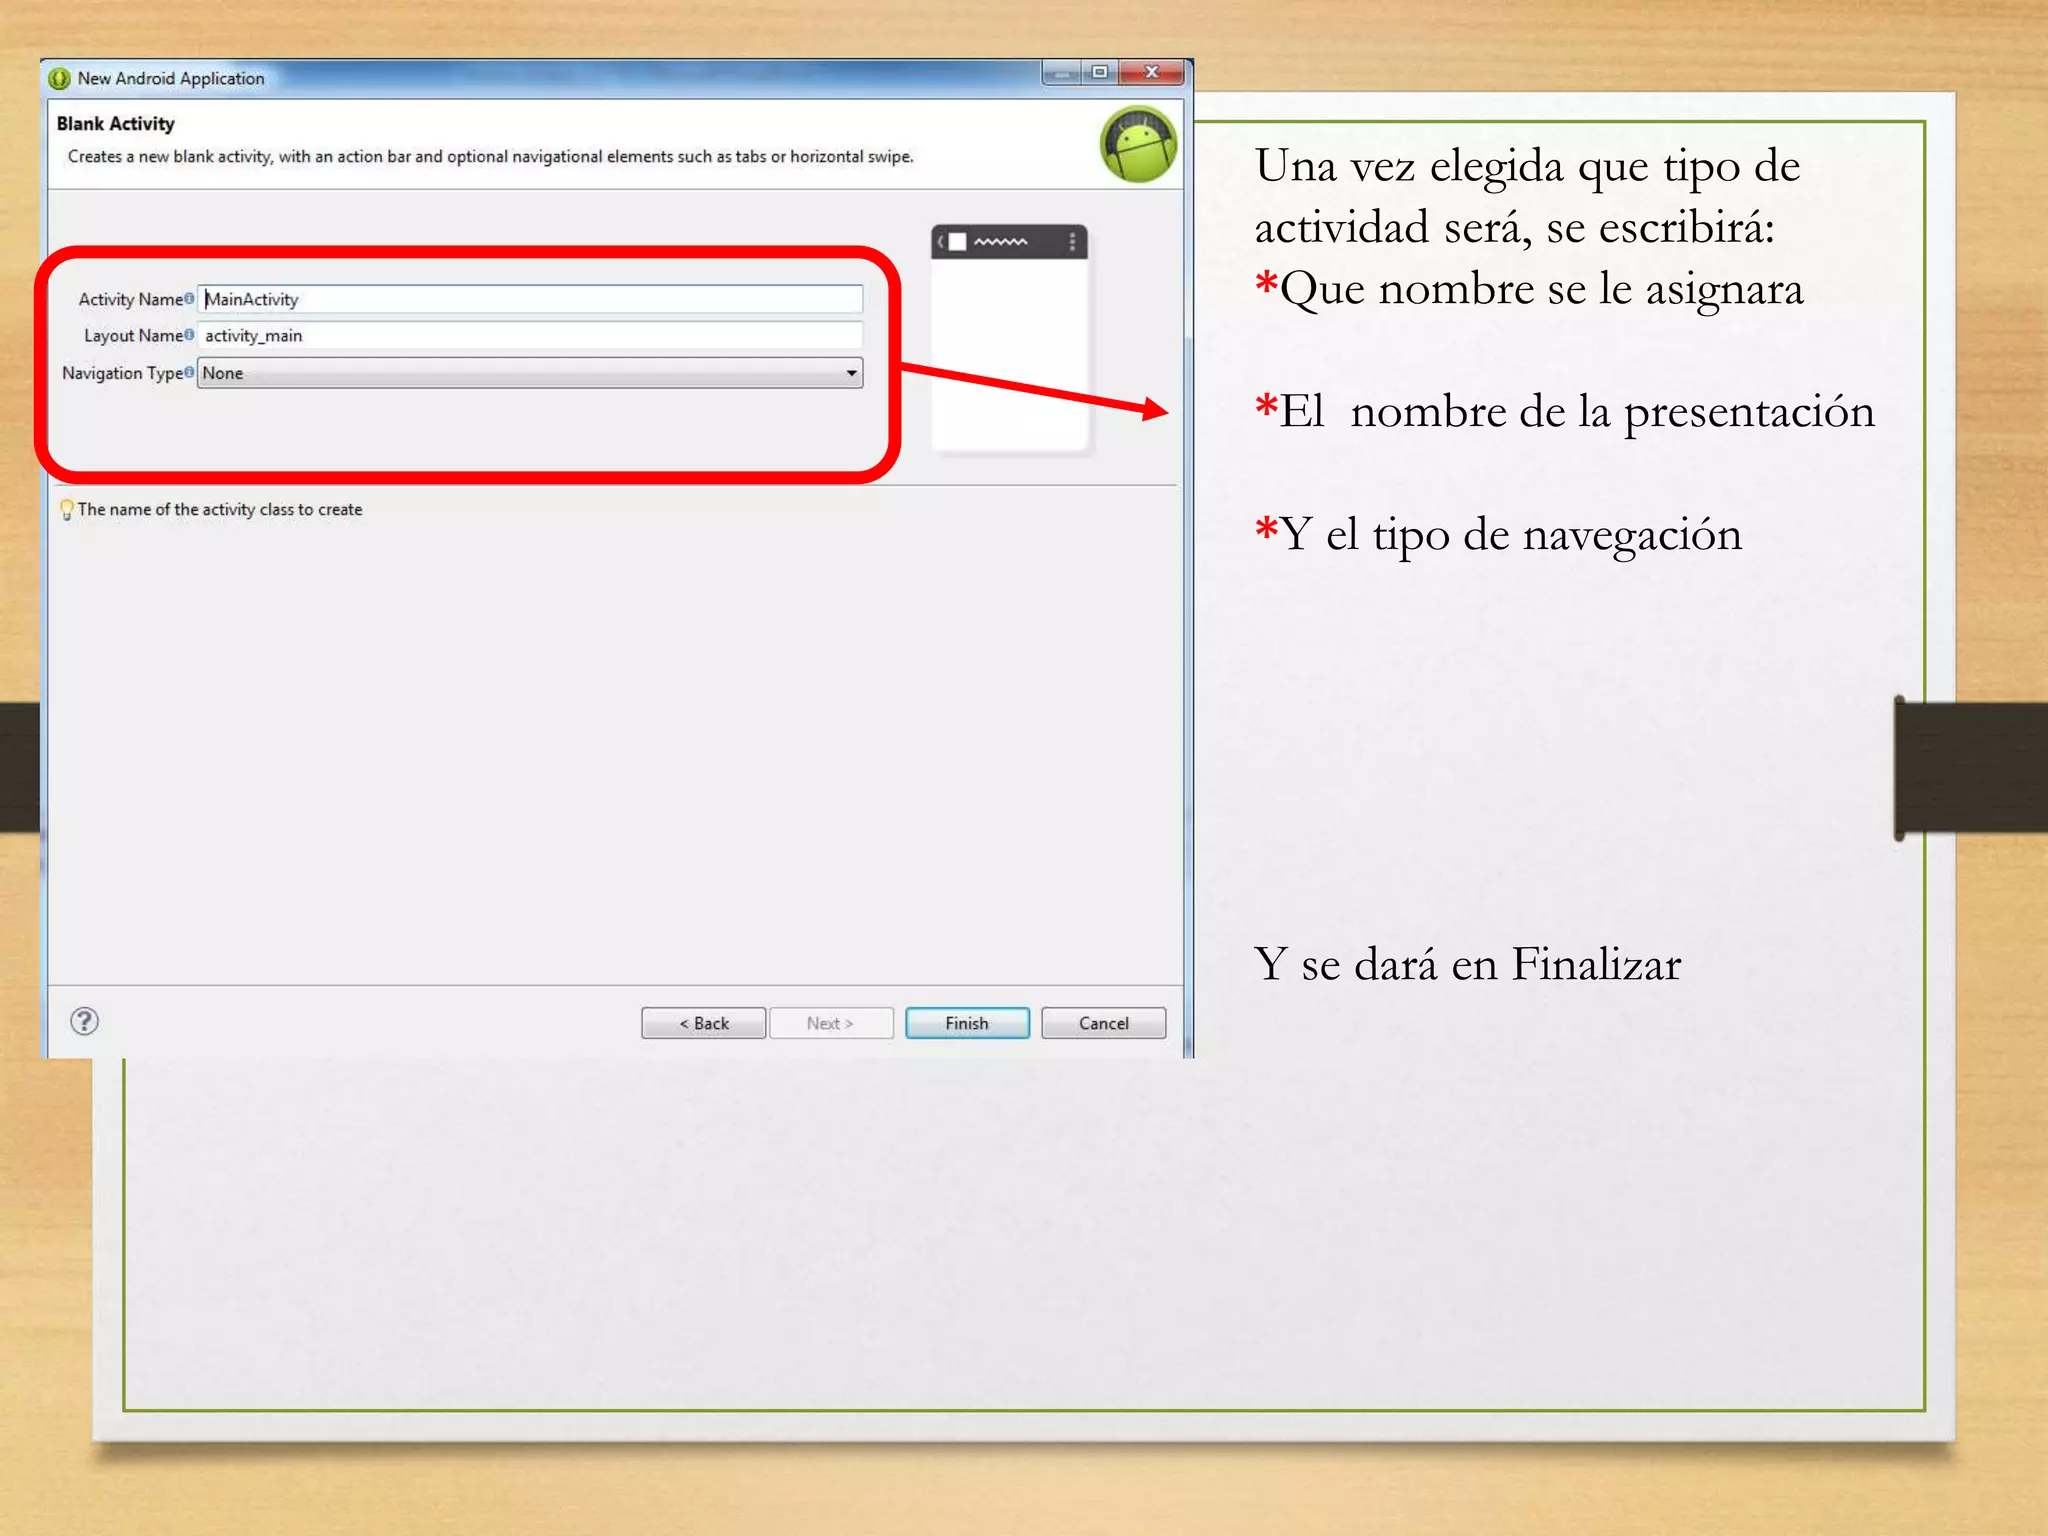Image resolution: width=2048 pixels, height=1536 pixels.
Task: Click the Activity Name info icon
Action: point(189,298)
